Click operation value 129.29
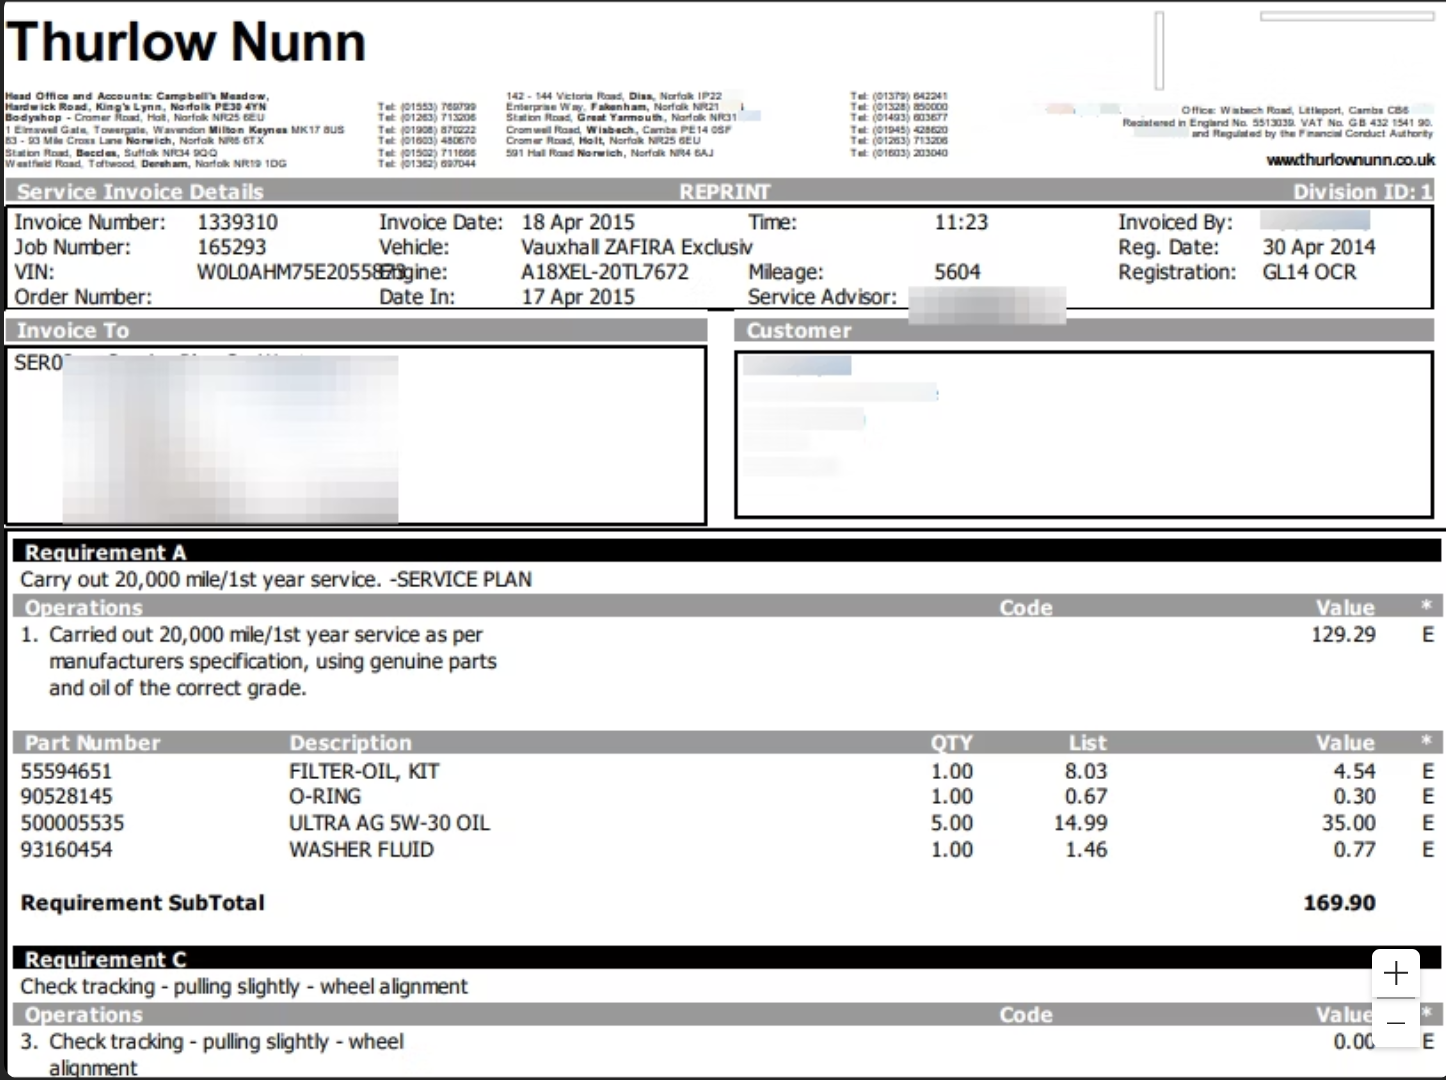Screen dimensions: 1446x1080 pyautogui.click(x=1343, y=634)
